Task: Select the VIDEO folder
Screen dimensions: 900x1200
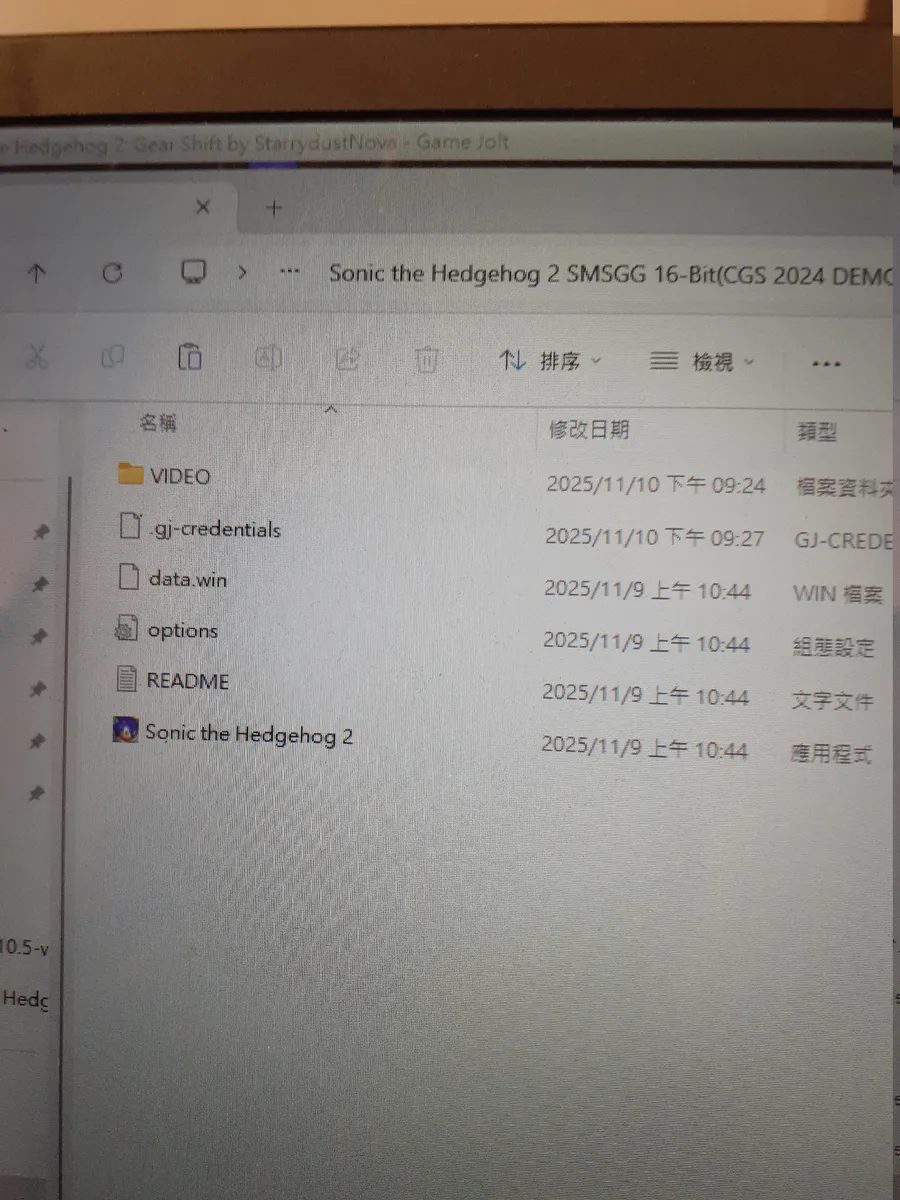Action: coord(180,476)
